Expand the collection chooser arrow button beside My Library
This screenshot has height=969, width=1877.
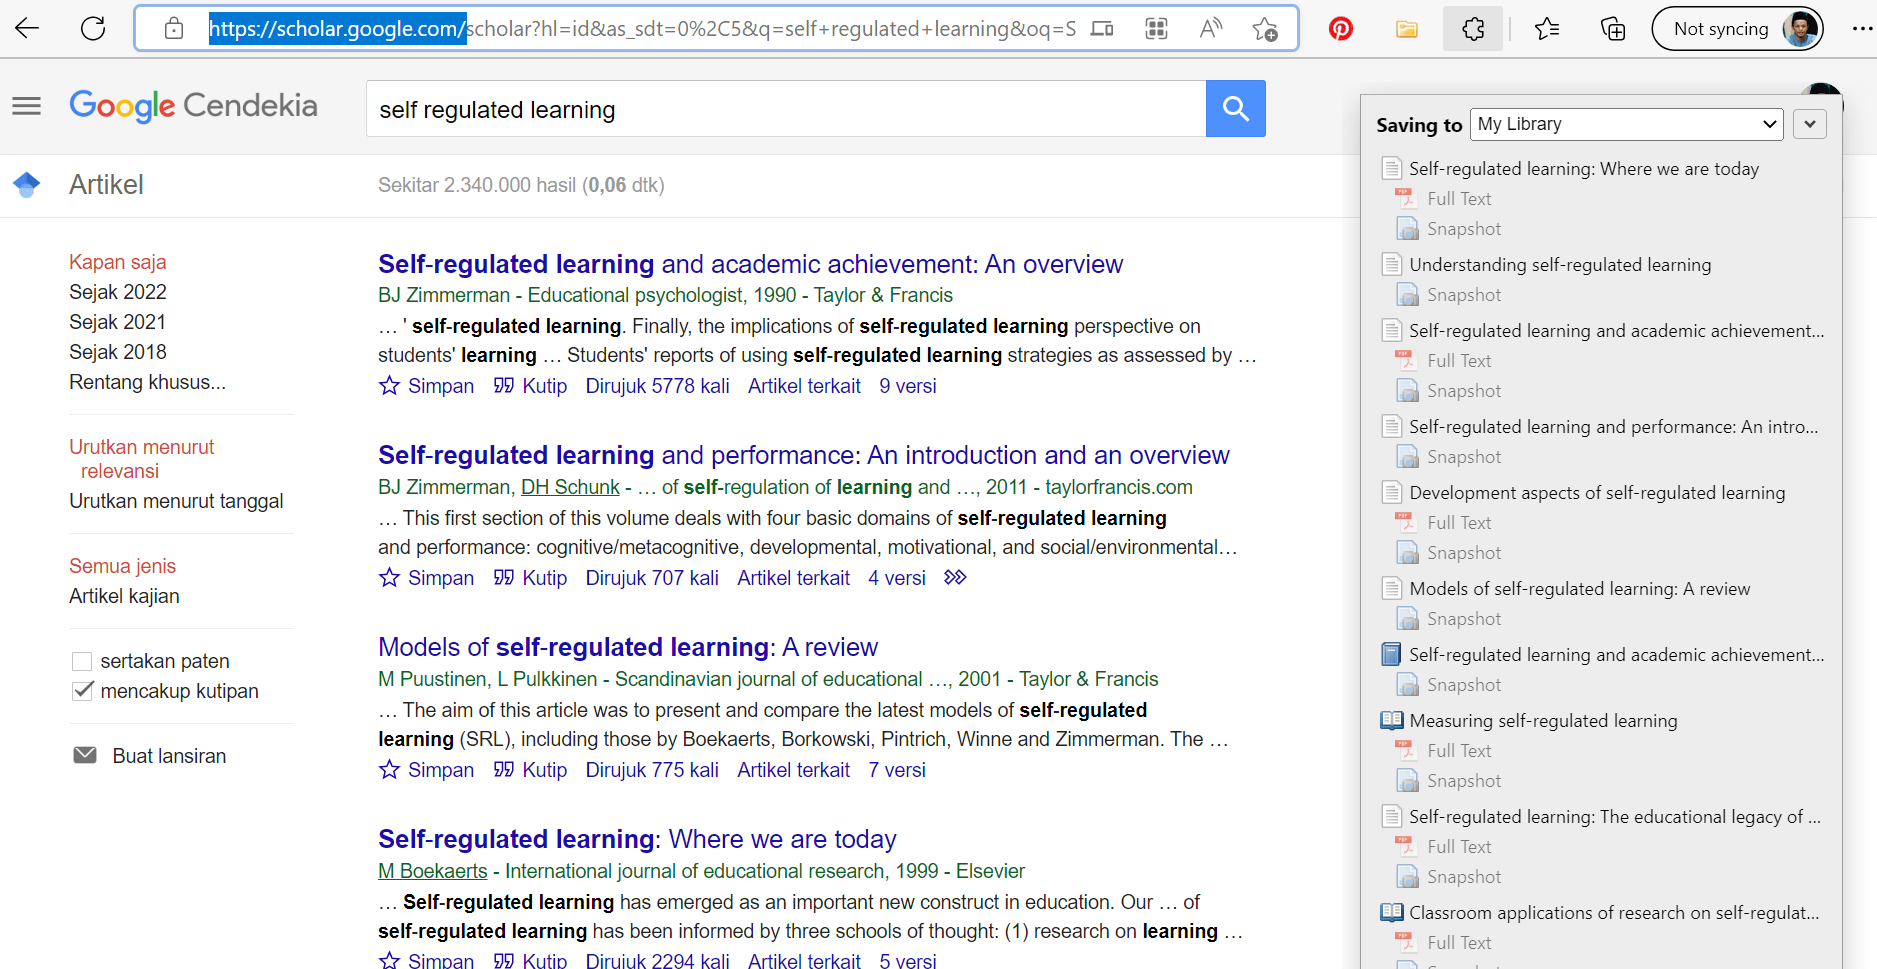(1810, 124)
